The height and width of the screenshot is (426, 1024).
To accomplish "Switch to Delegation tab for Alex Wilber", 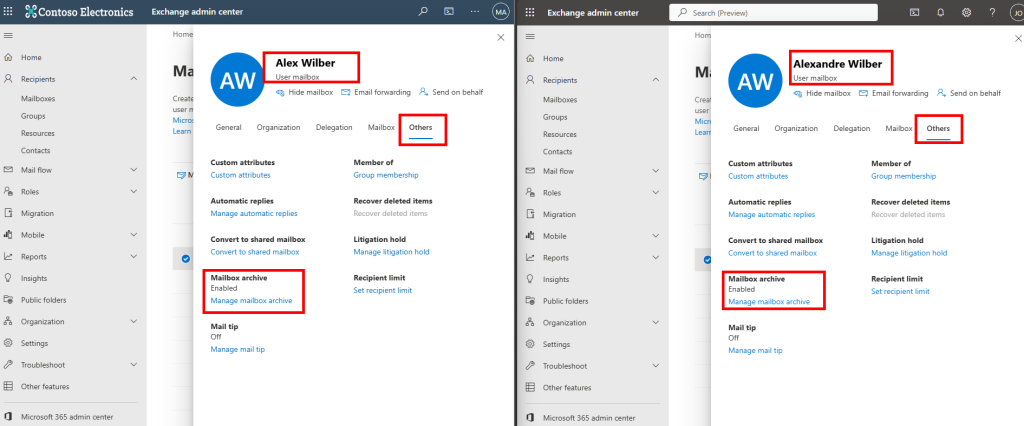I will click(x=334, y=127).
